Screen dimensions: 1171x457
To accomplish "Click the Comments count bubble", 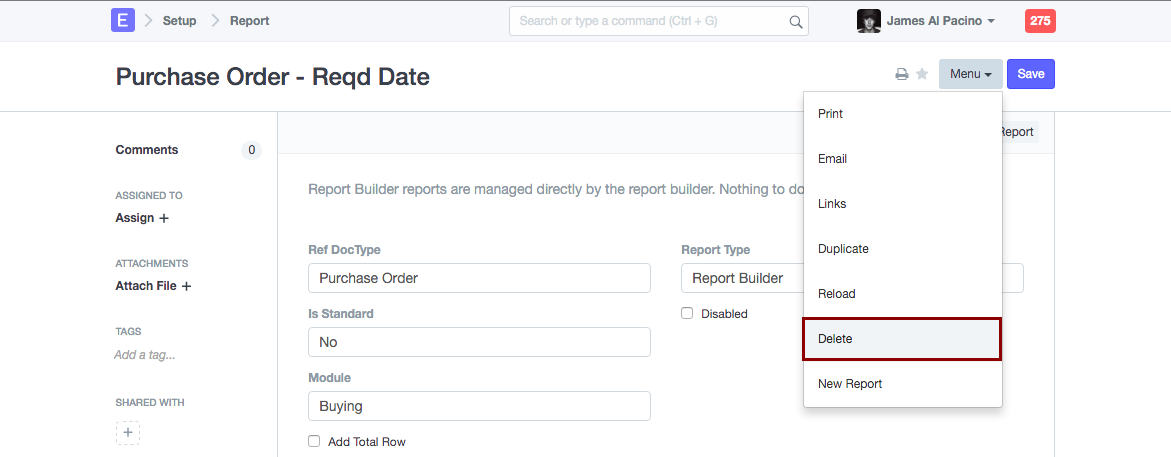I will pyautogui.click(x=251, y=150).
